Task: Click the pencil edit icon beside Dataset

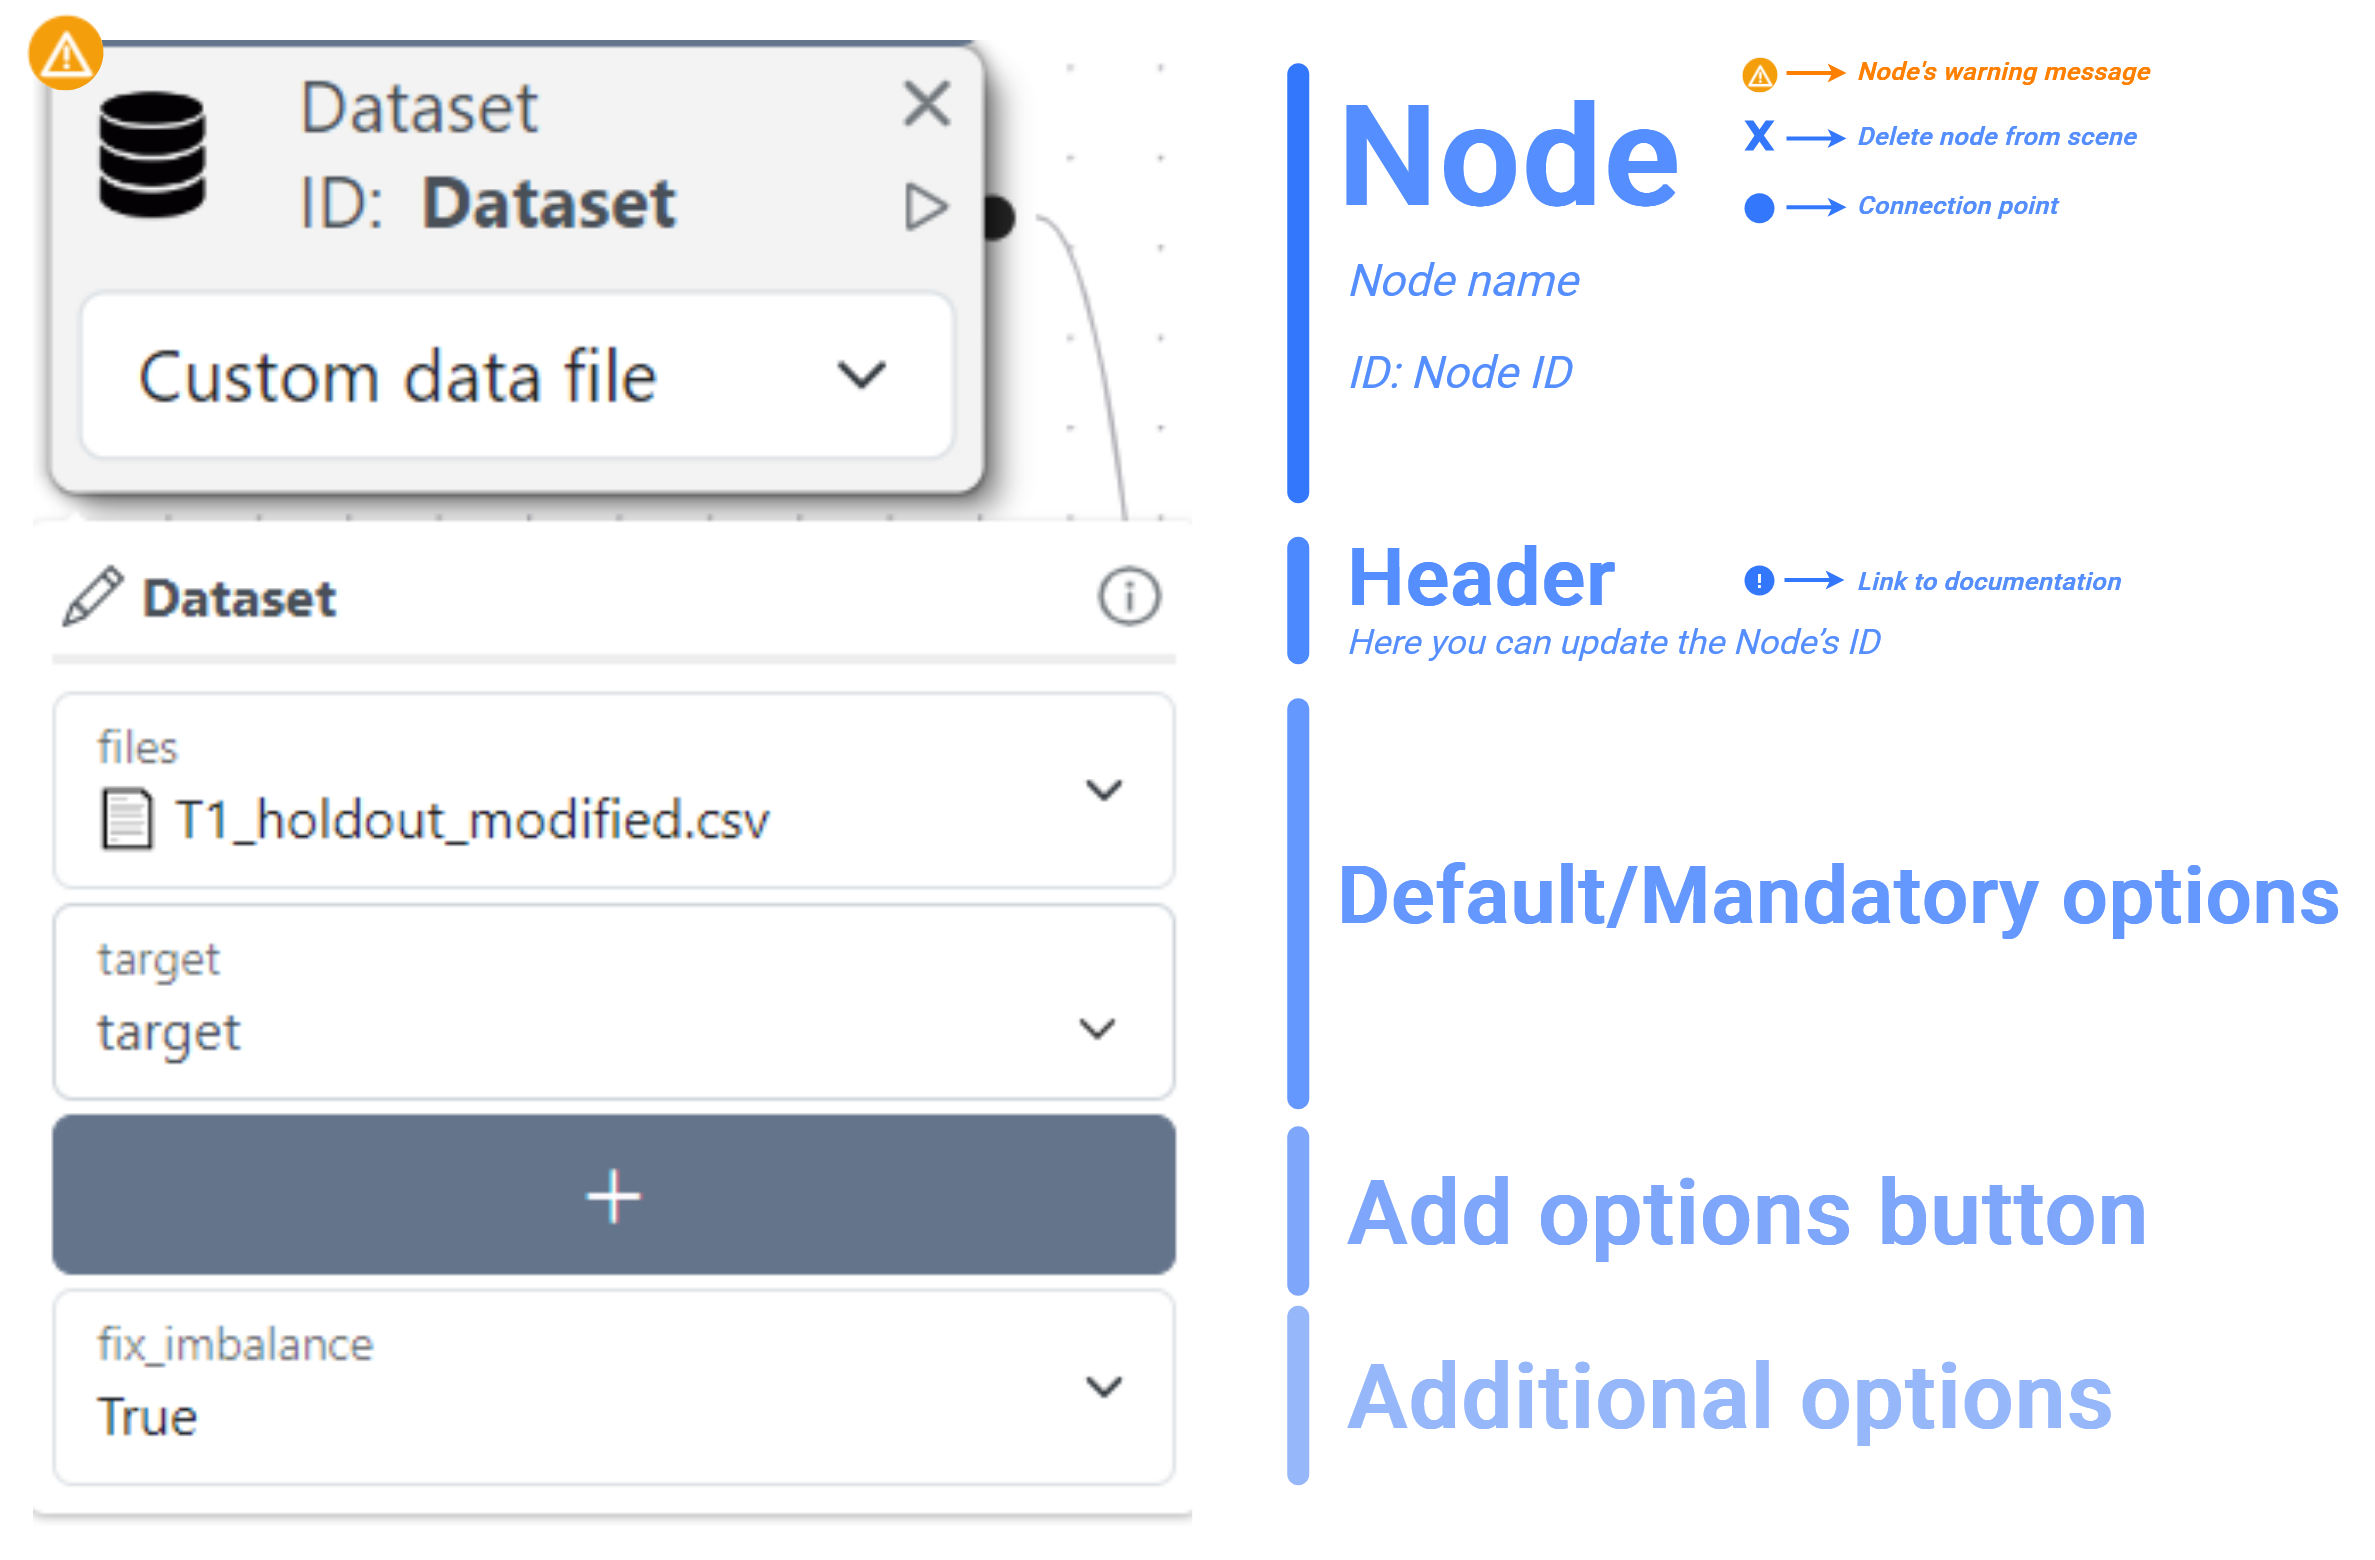Action: point(92,597)
